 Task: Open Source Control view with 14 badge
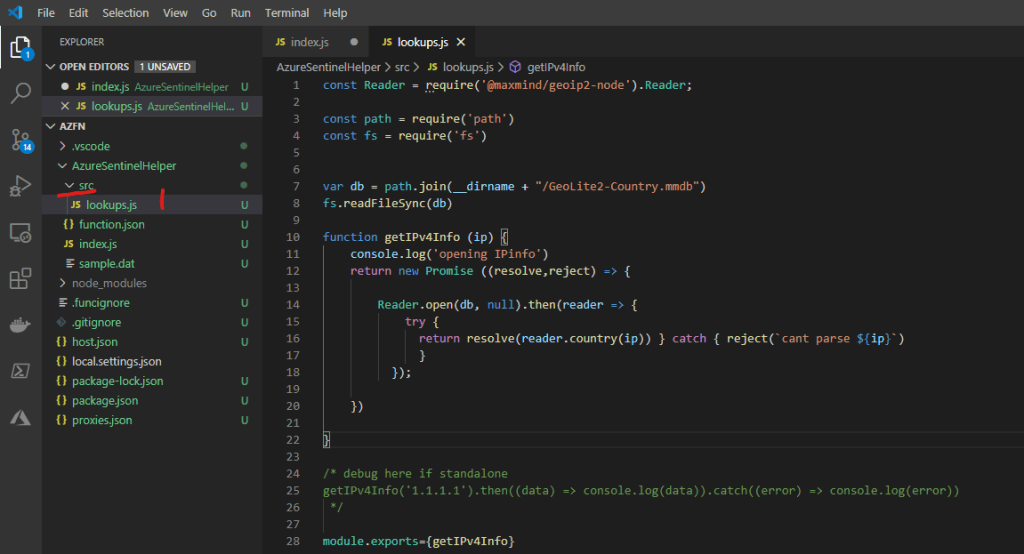[20, 139]
